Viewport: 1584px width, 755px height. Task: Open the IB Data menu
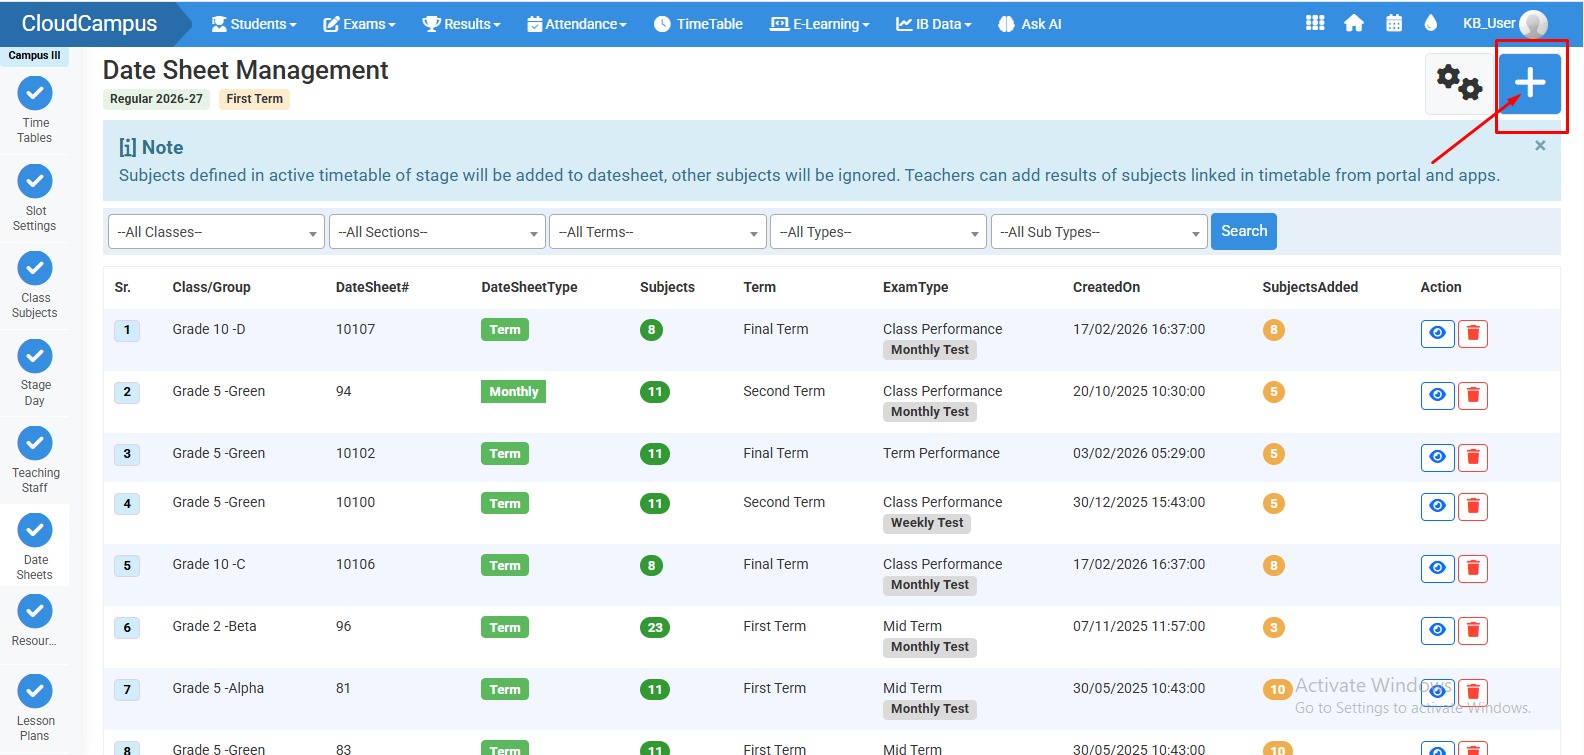coord(934,24)
